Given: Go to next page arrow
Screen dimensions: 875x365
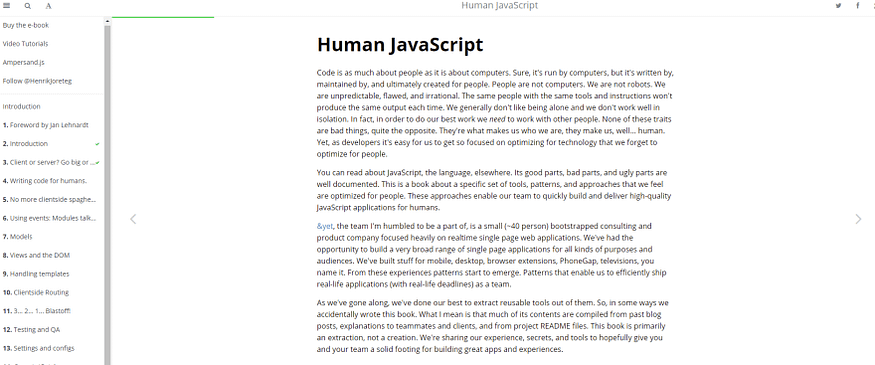Looking at the screenshot, I should (858, 219).
